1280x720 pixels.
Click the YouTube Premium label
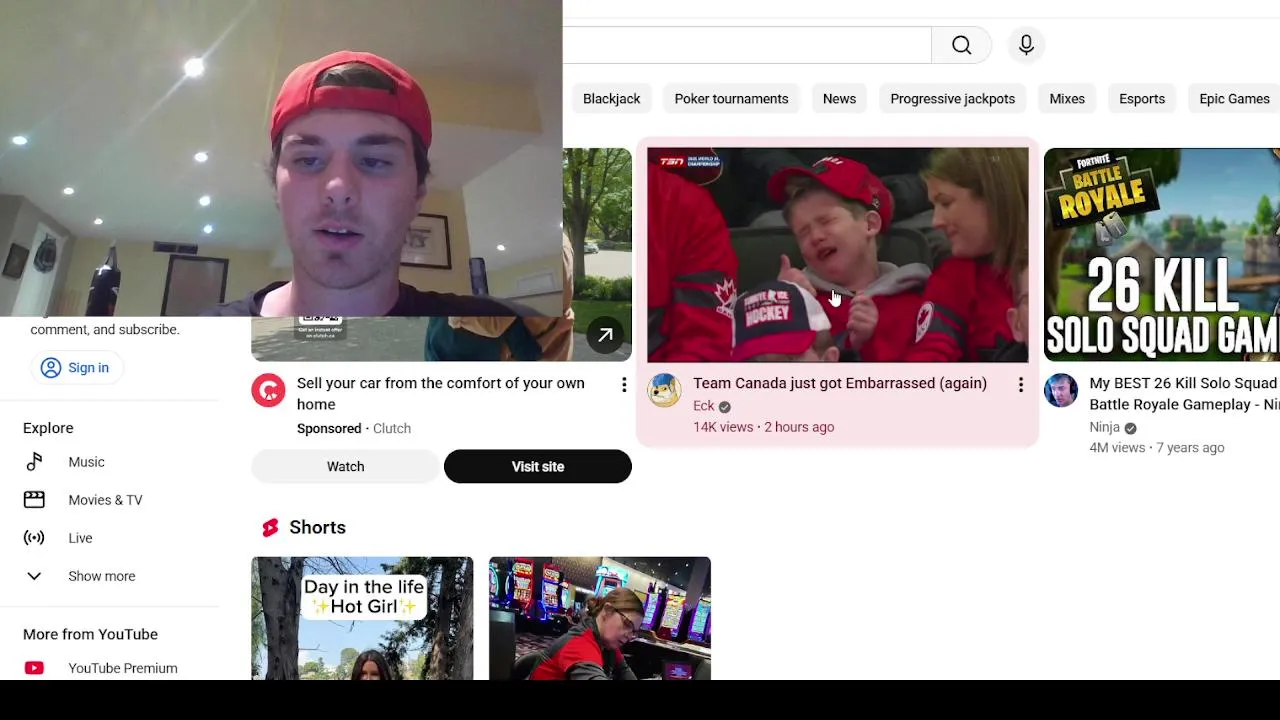tap(123, 668)
